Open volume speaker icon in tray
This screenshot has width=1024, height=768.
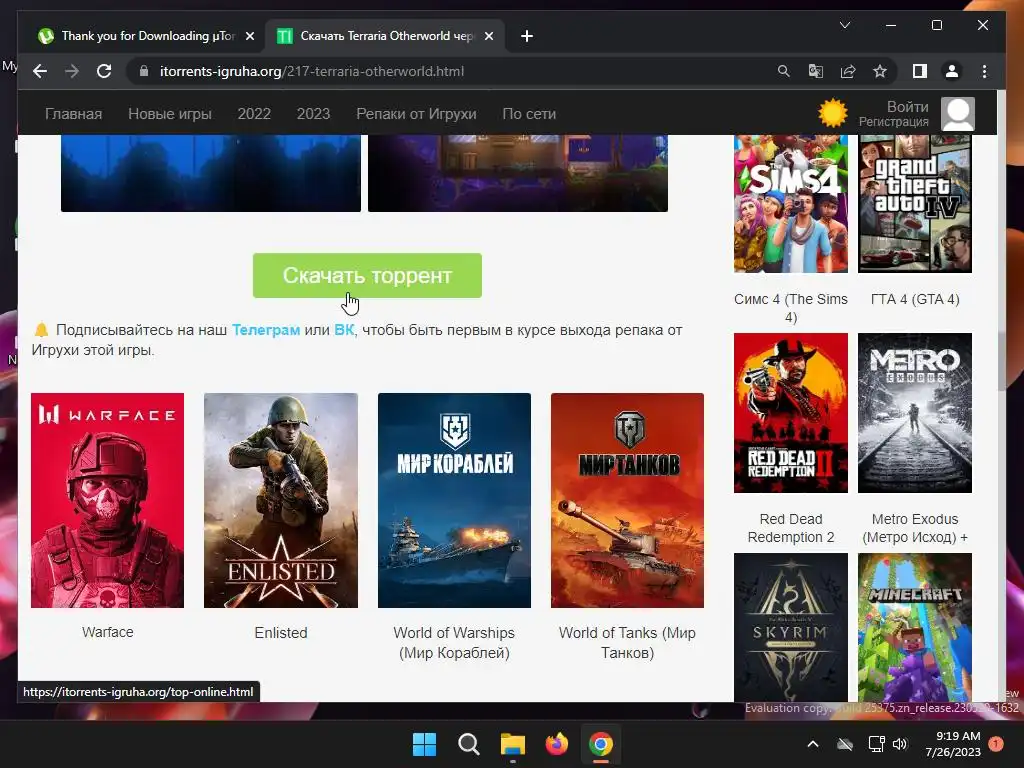click(900, 744)
